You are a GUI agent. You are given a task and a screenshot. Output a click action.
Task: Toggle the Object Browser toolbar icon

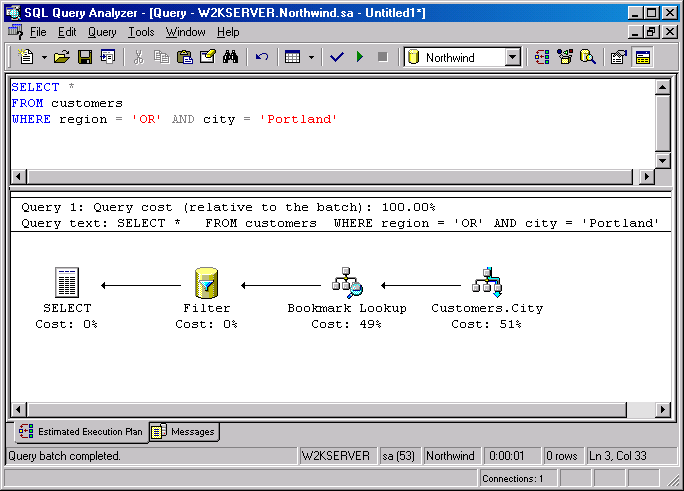pyautogui.click(x=565, y=57)
